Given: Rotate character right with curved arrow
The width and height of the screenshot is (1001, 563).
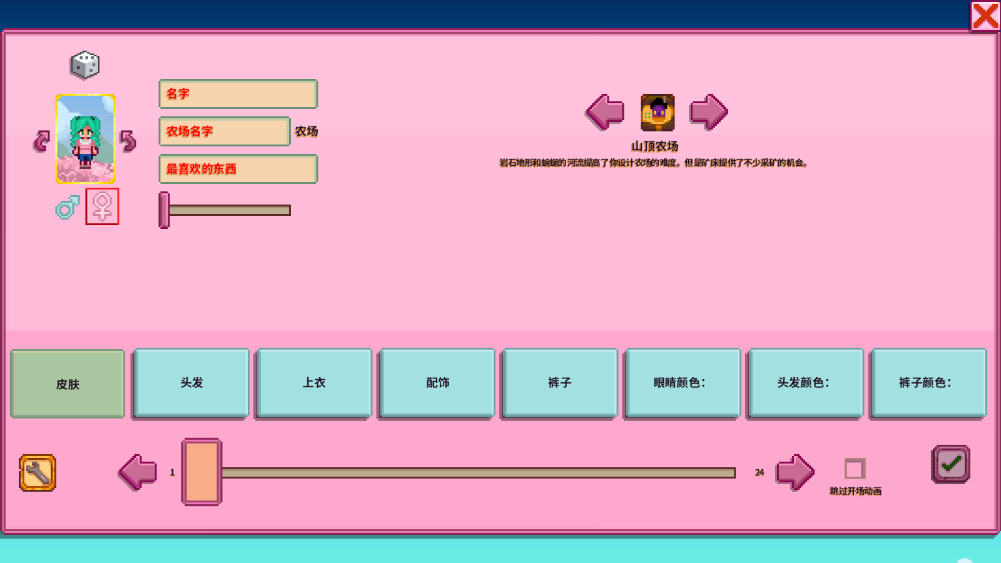Looking at the screenshot, I should point(128,141).
